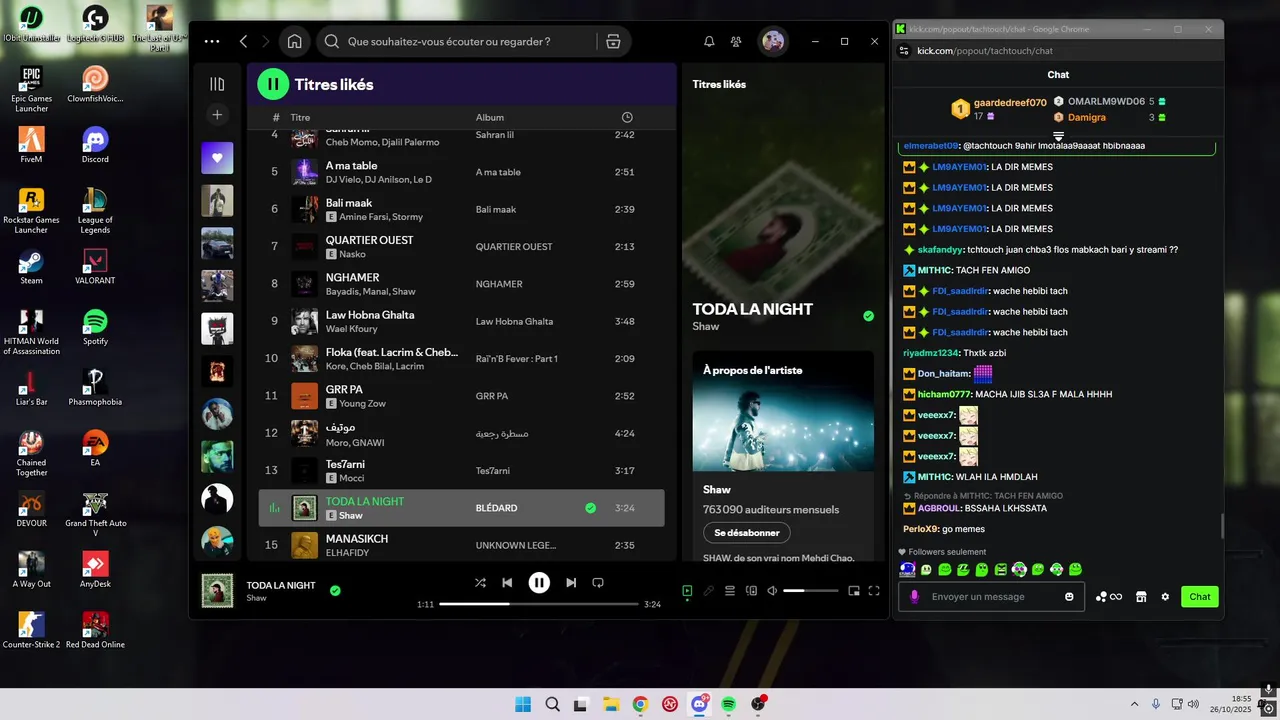Skip to previous track
Image resolution: width=1280 pixels, height=720 pixels.
coord(507,582)
